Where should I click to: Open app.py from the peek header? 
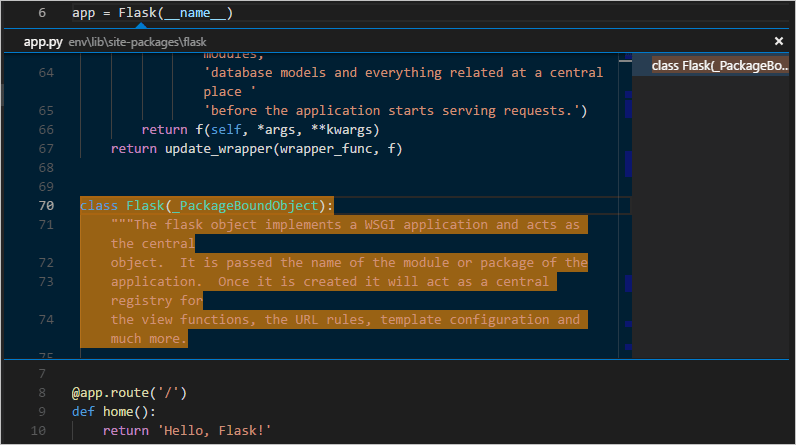43,42
